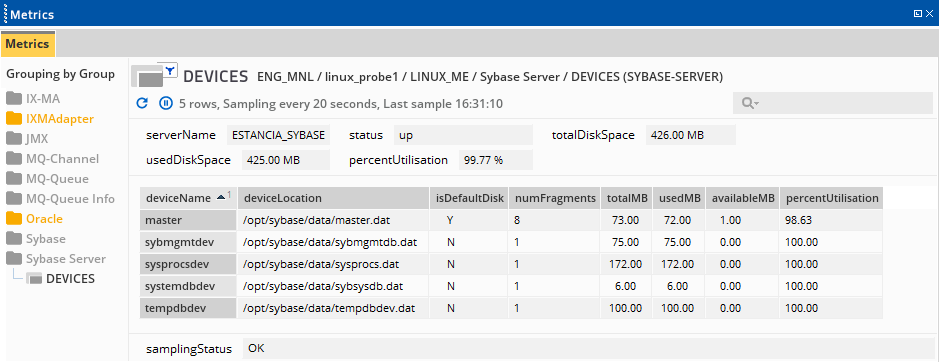Click /opt/sybase/data/sybsysdb.dat cell
Image resolution: width=939 pixels, height=362 pixels.
coord(333,286)
